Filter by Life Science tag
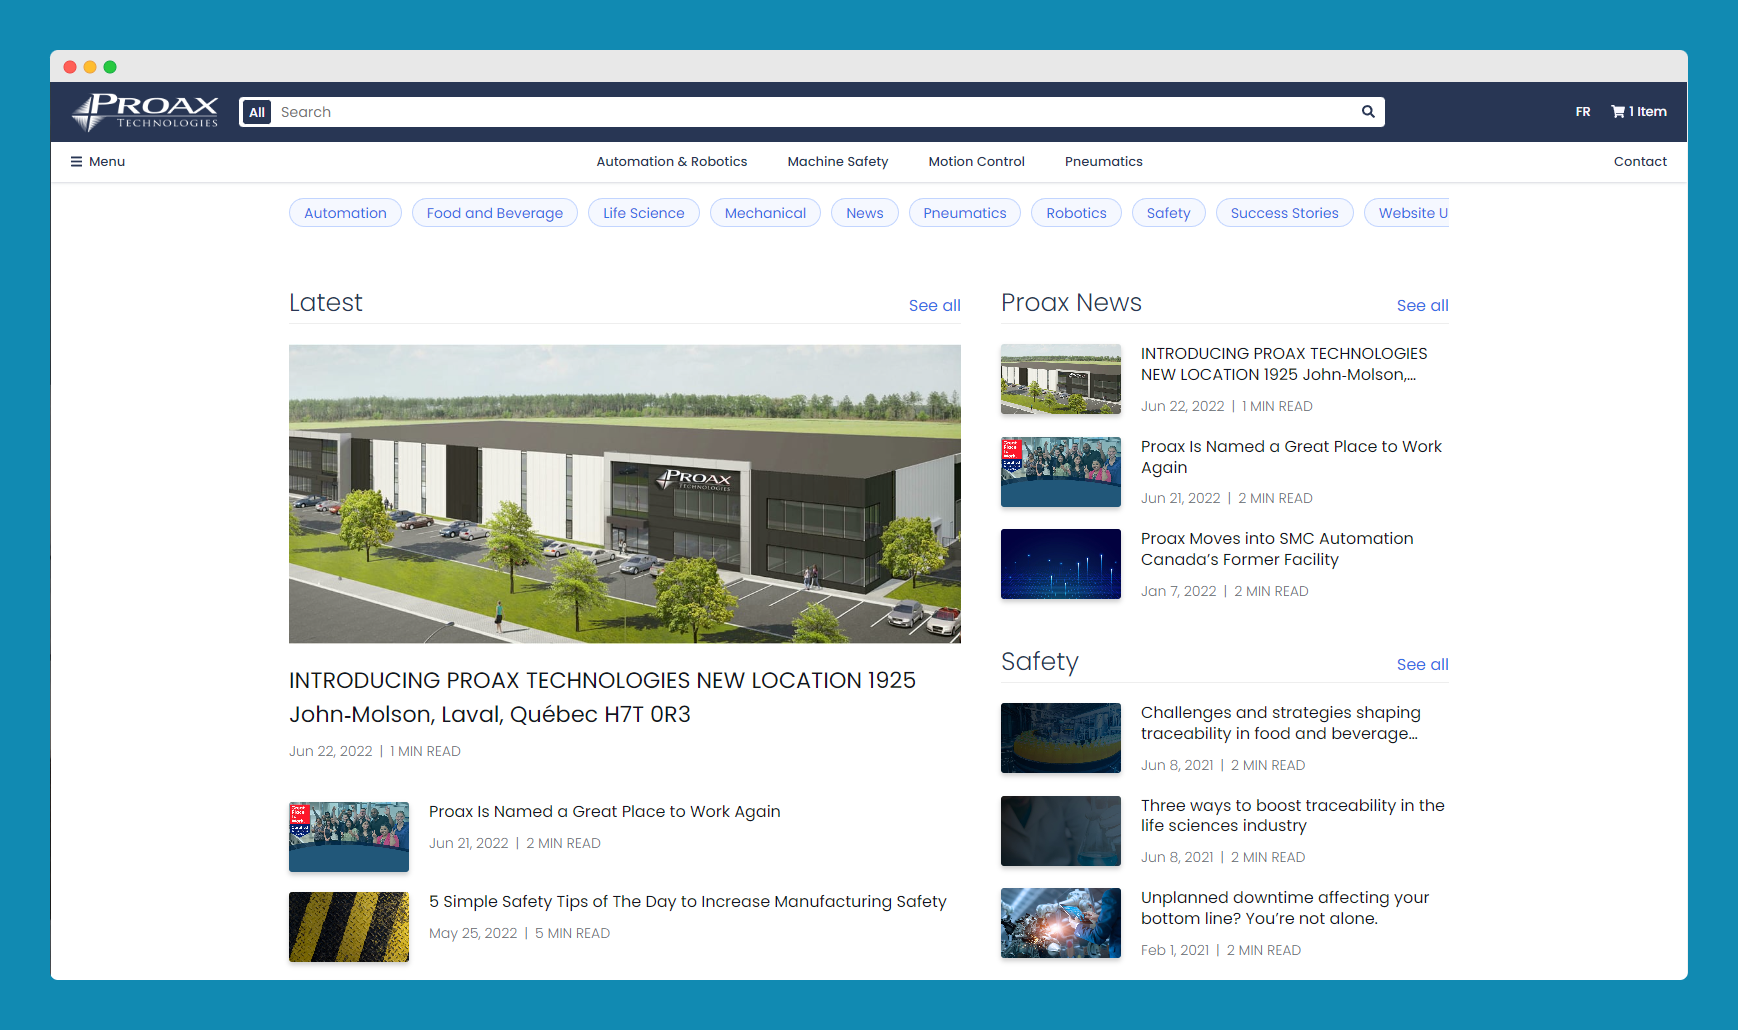 pos(644,213)
